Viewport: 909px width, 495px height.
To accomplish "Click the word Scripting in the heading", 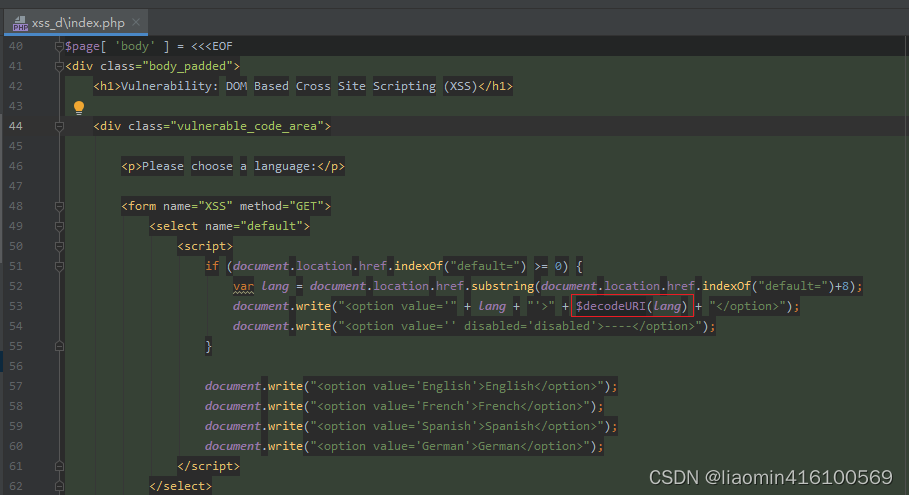I will 404,86.
